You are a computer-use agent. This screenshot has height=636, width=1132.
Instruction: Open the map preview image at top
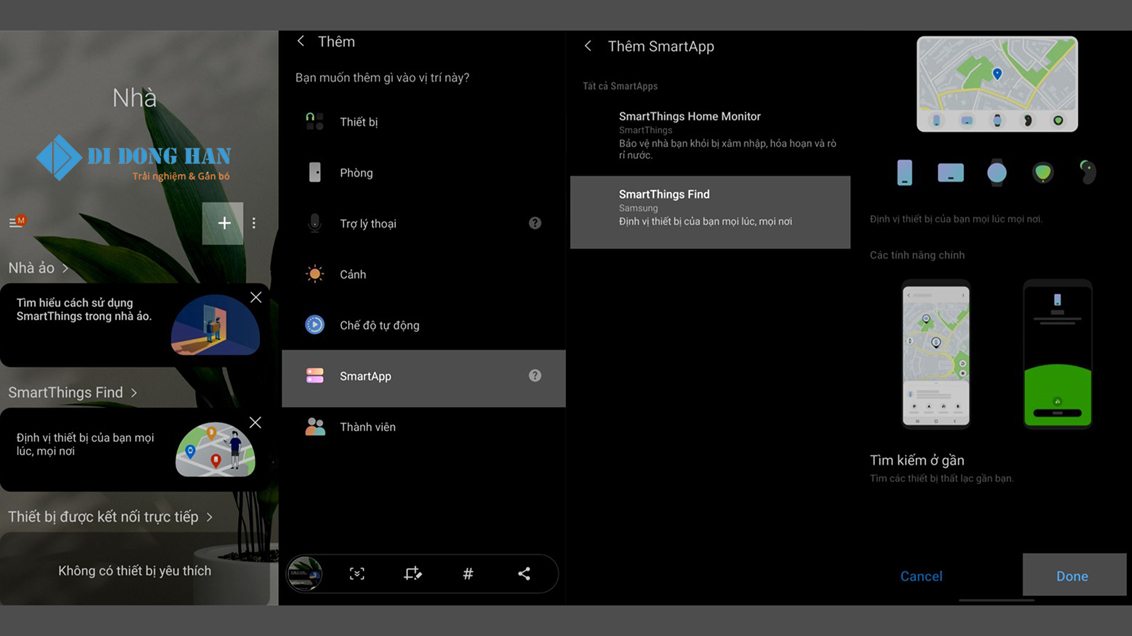coord(997,84)
